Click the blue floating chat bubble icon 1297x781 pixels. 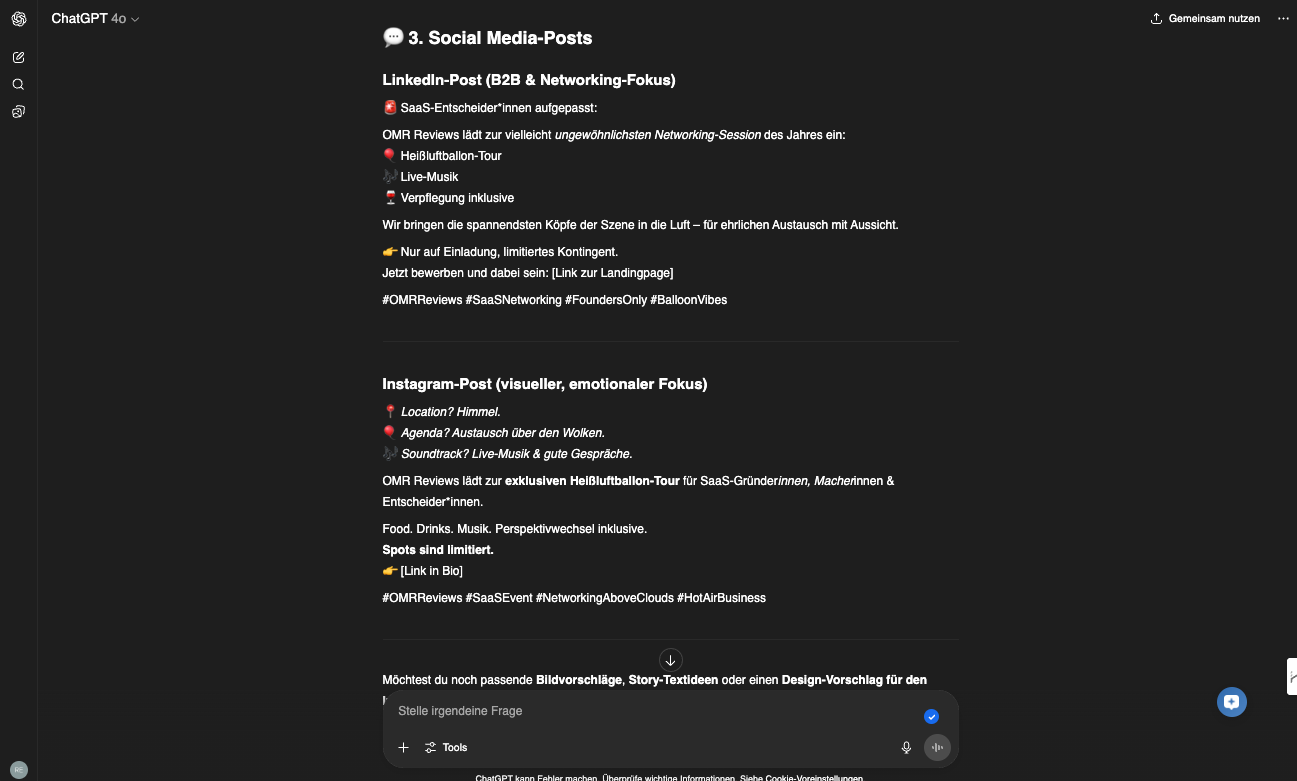(x=1232, y=702)
